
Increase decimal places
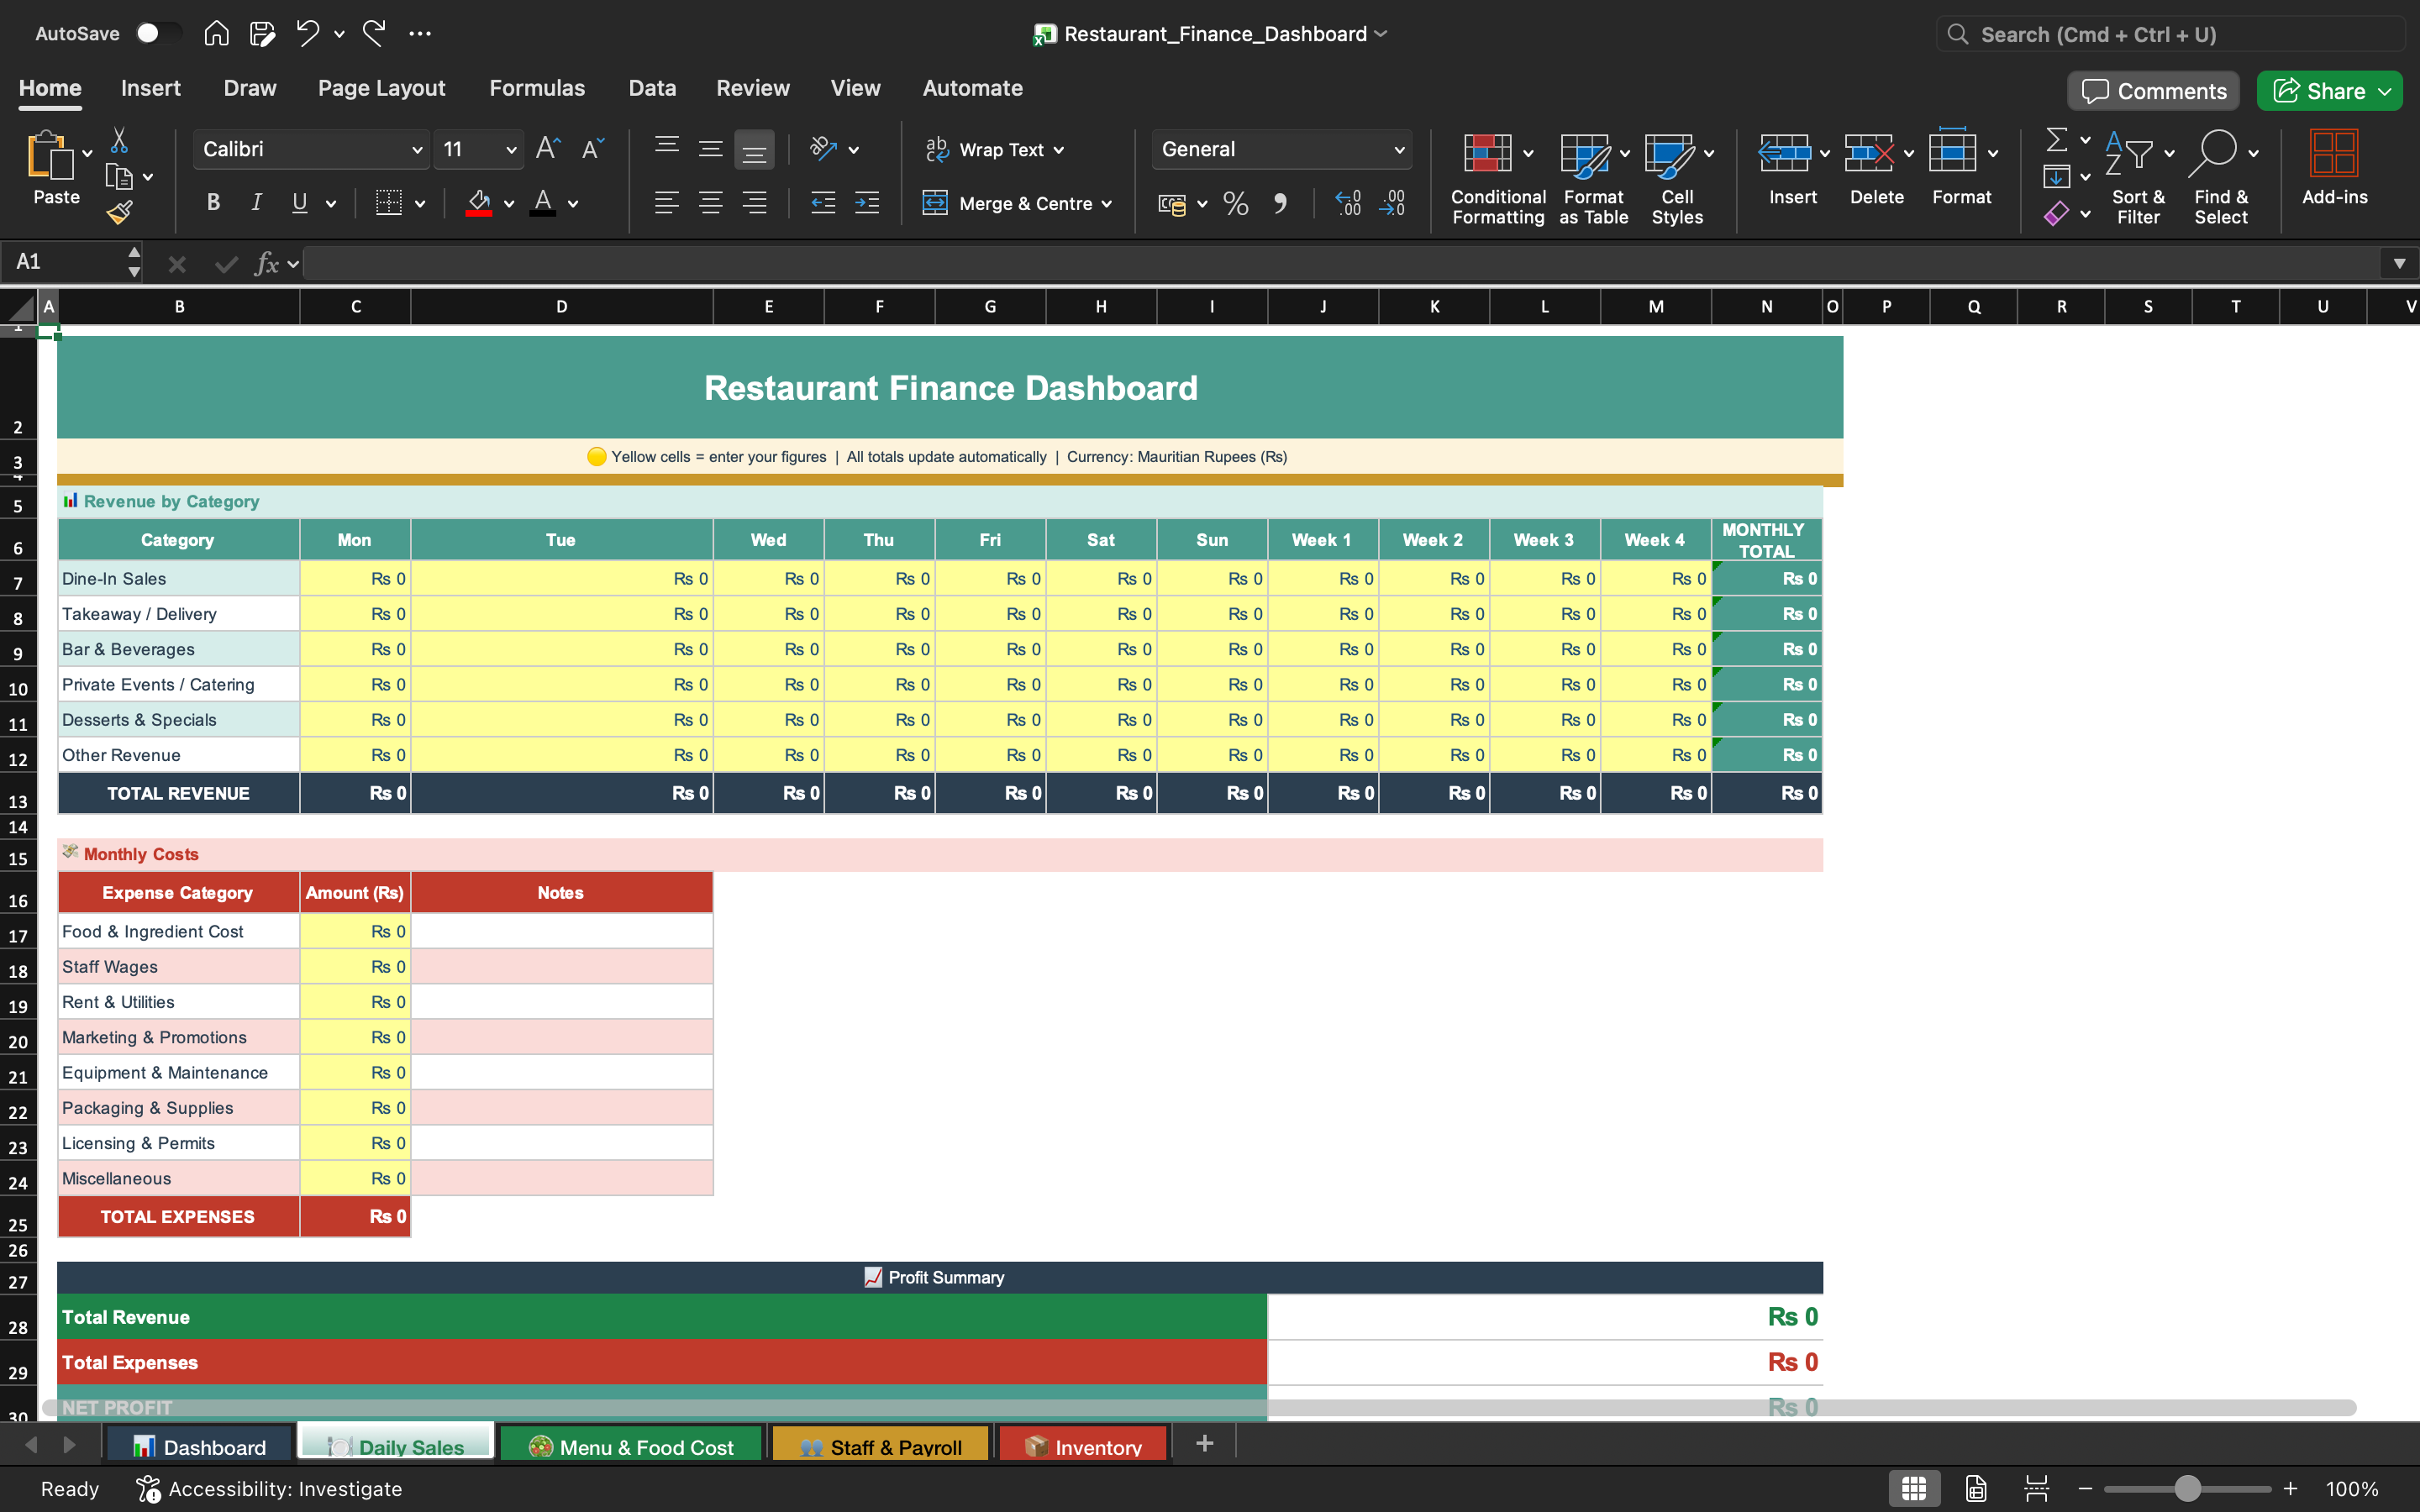click(x=1348, y=204)
